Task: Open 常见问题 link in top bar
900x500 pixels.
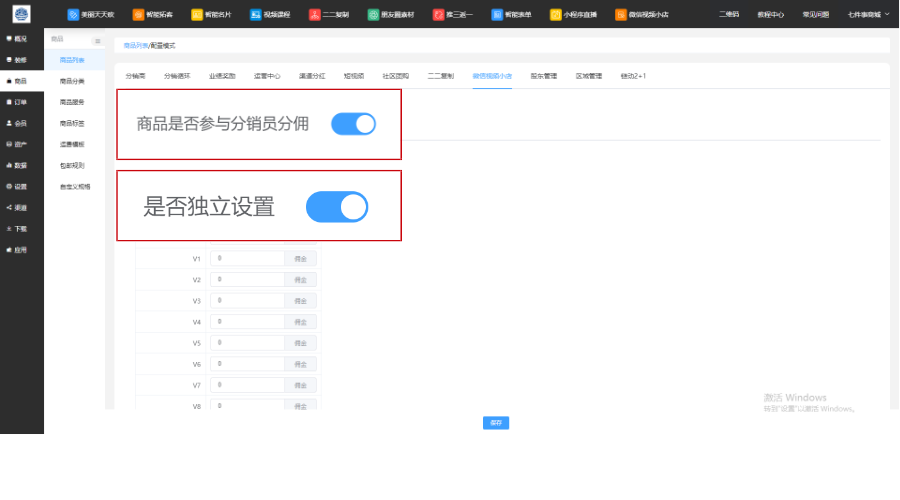Action: pyautogui.click(x=816, y=14)
